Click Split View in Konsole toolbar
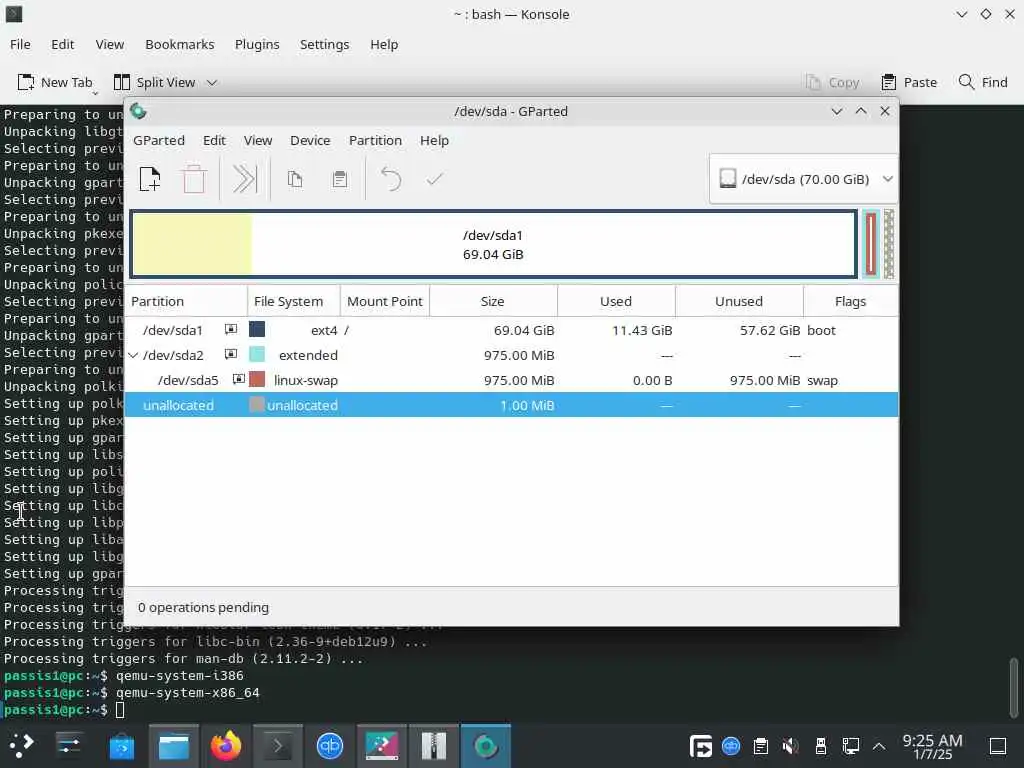Image resolution: width=1024 pixels, height=768 pixels. click(155, 82)
